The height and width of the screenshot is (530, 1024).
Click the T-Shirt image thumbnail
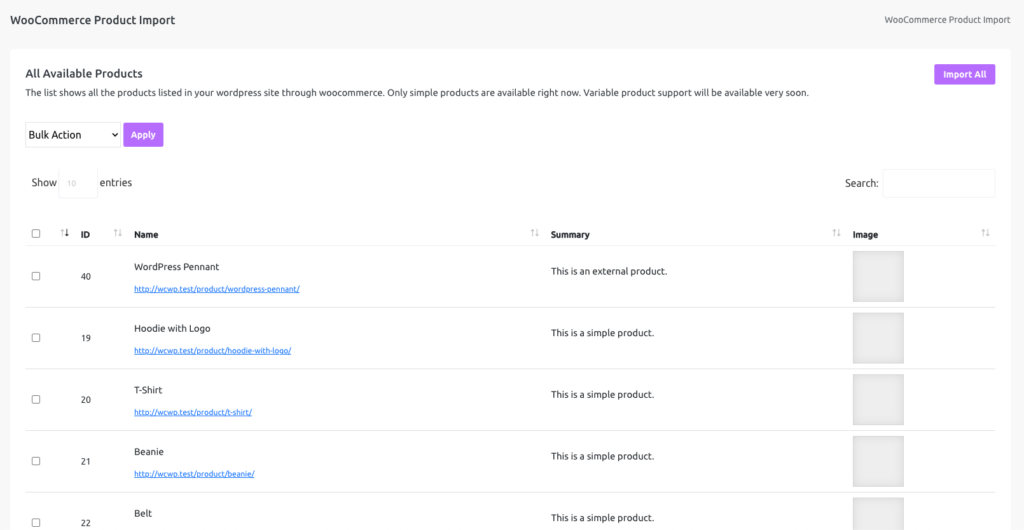[878, 399]
